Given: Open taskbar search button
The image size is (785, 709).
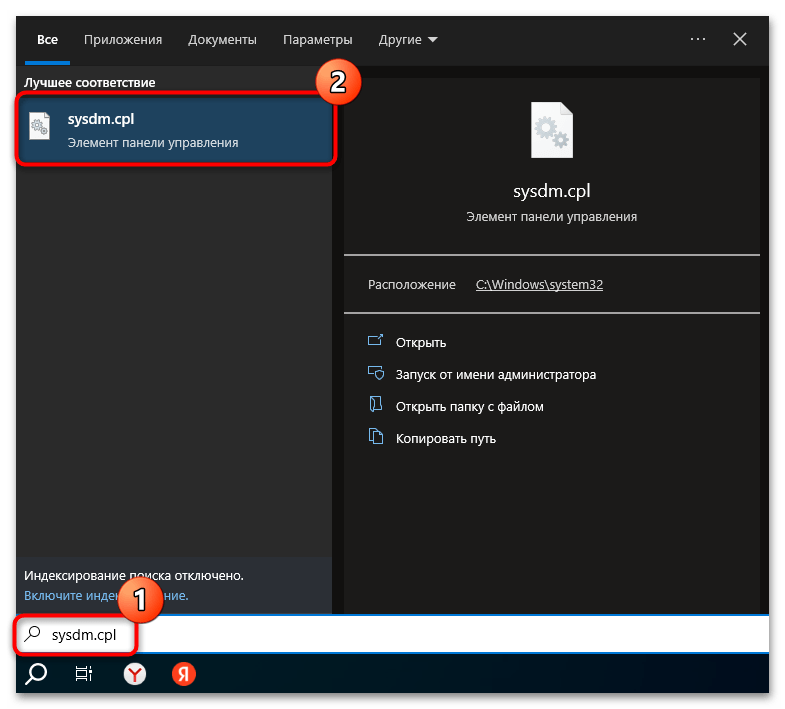Looking at the screenshot, I should click(36, 674).
